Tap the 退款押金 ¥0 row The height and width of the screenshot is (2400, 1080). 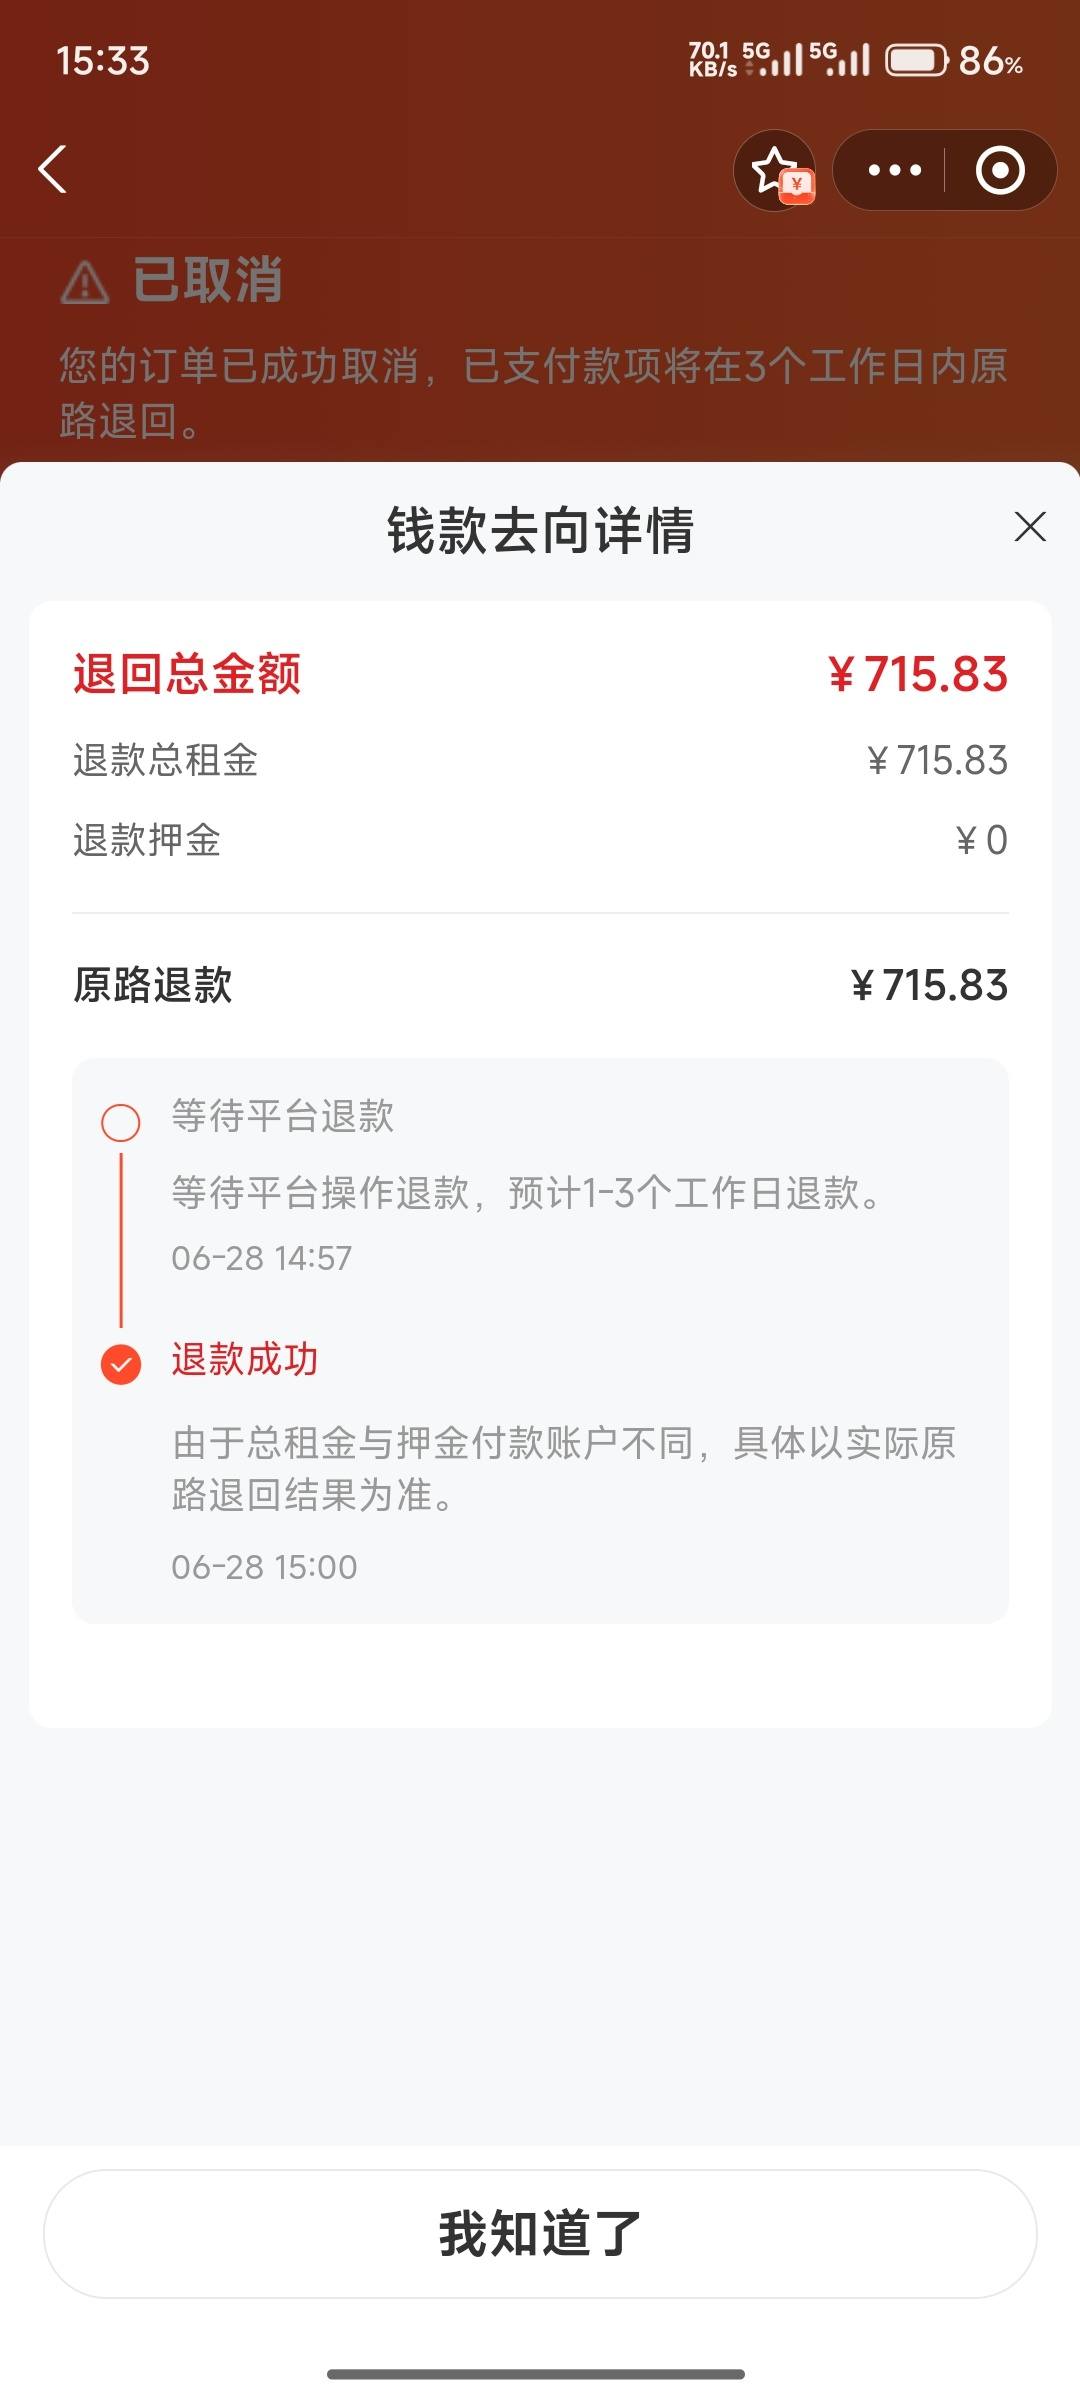540,840
